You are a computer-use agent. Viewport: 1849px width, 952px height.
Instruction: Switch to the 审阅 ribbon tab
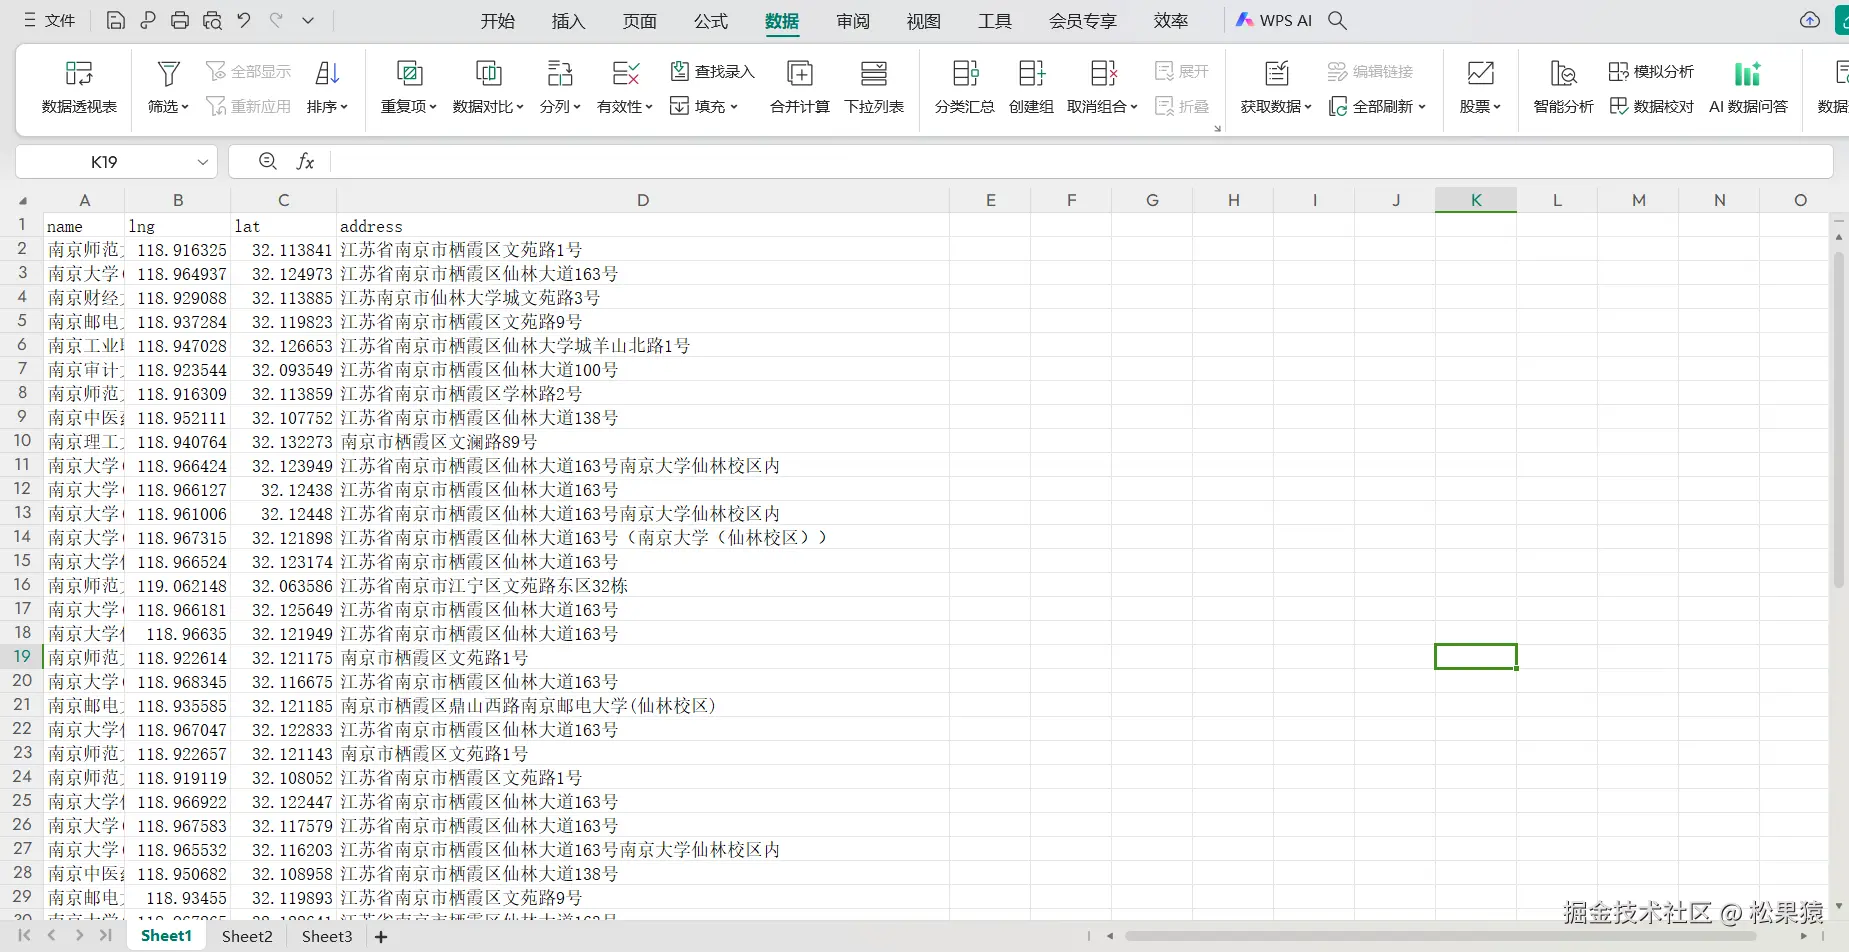point(853,20)
